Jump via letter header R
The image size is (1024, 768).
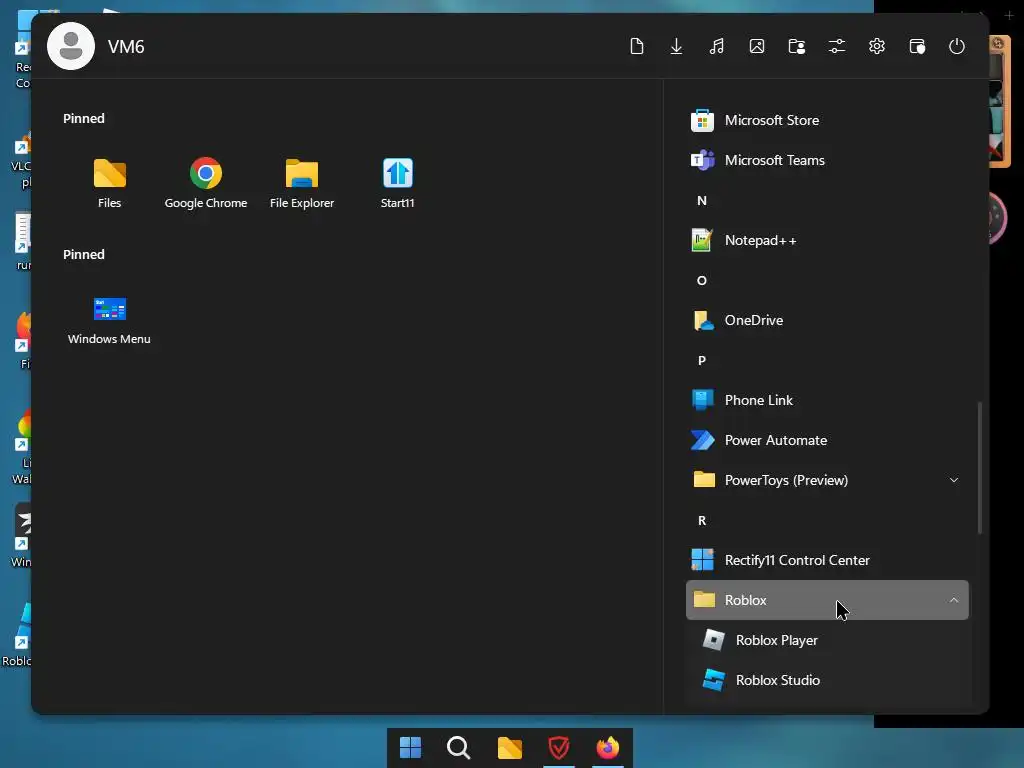pyautogui.click(x=702, y=520)
